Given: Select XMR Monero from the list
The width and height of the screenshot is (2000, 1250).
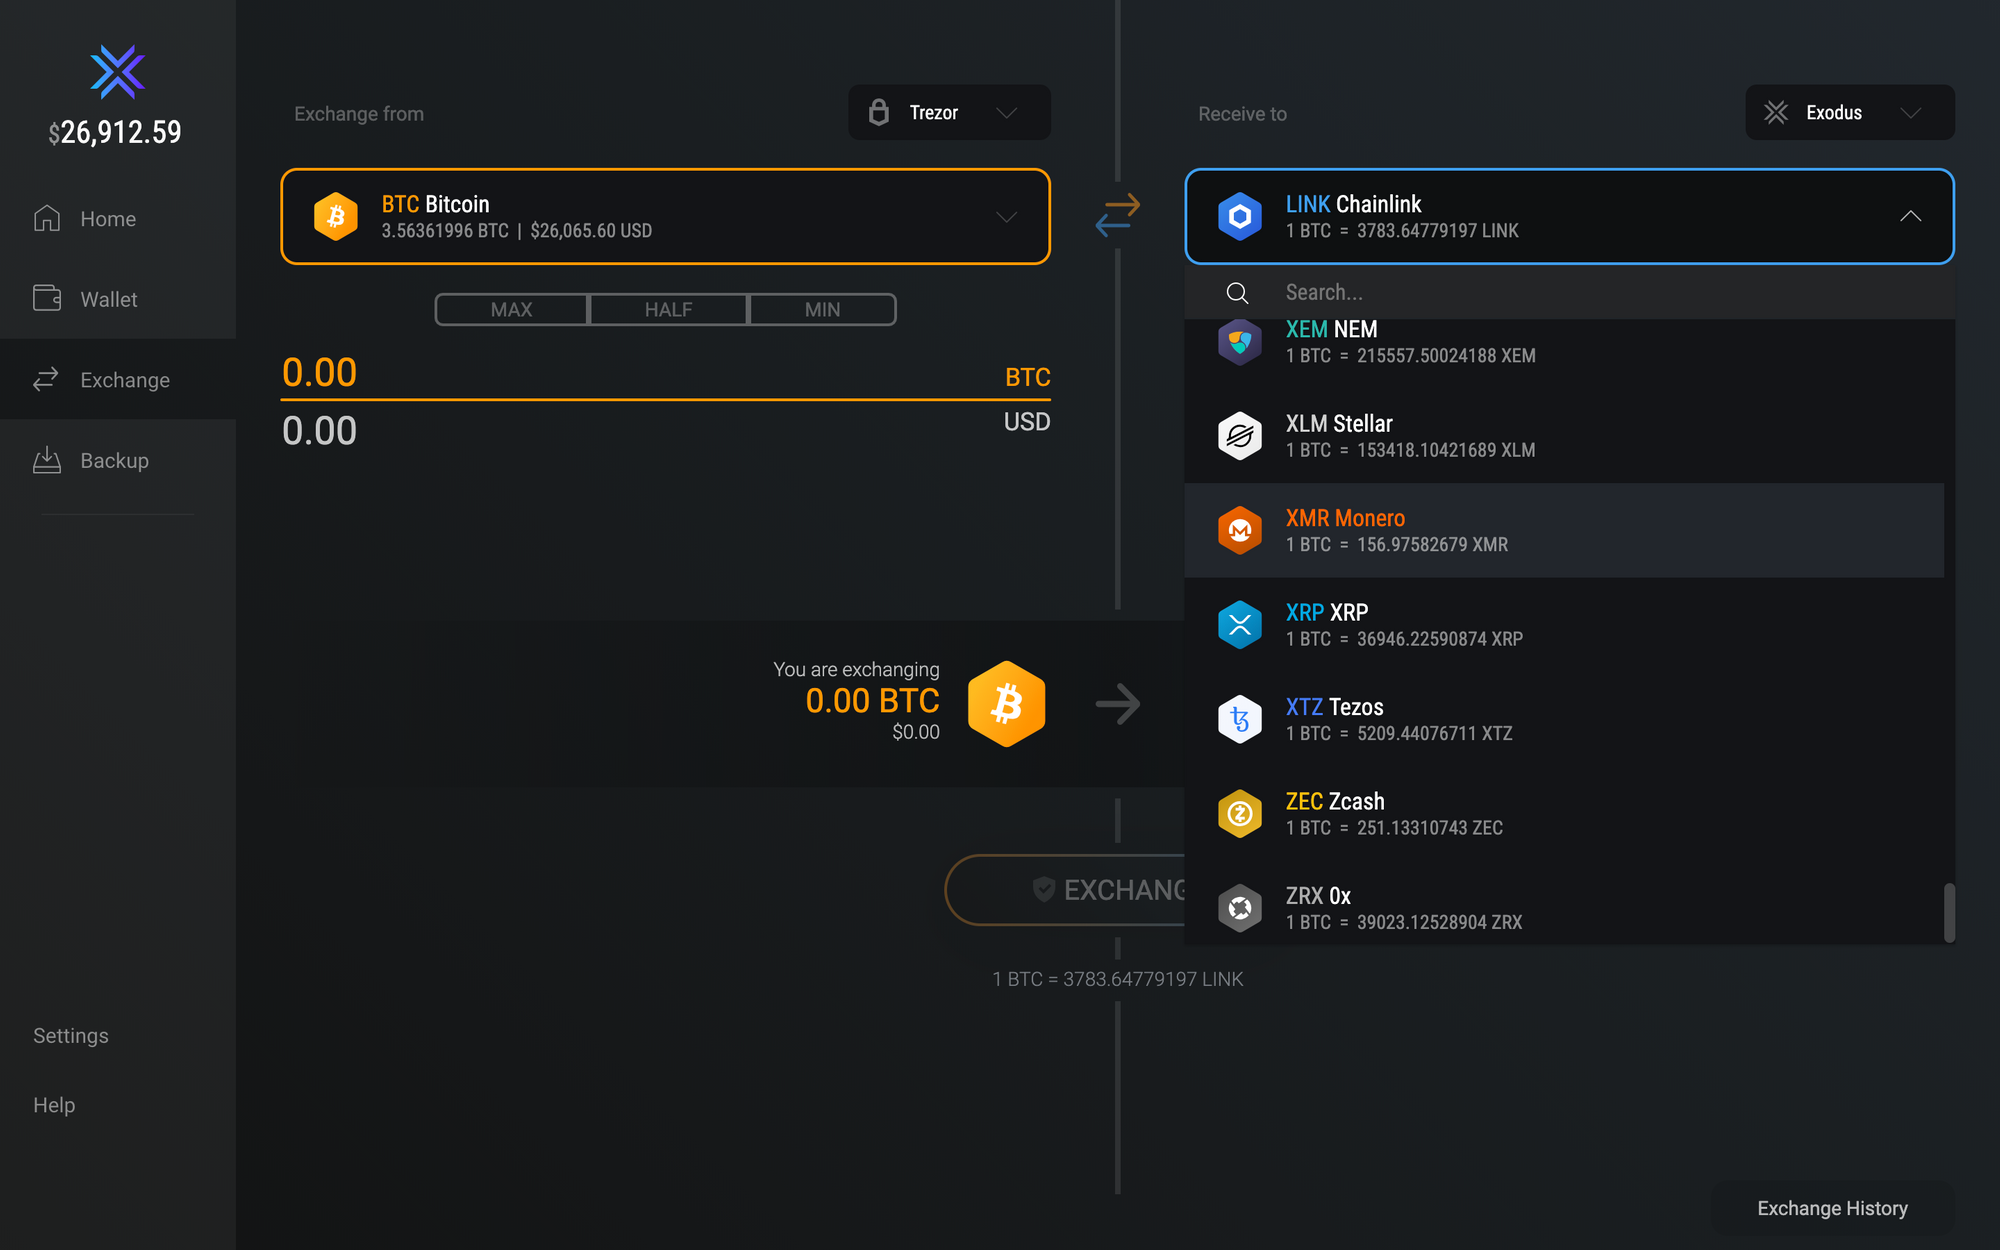Looking at the screenshot, I should click(1564, 530).
